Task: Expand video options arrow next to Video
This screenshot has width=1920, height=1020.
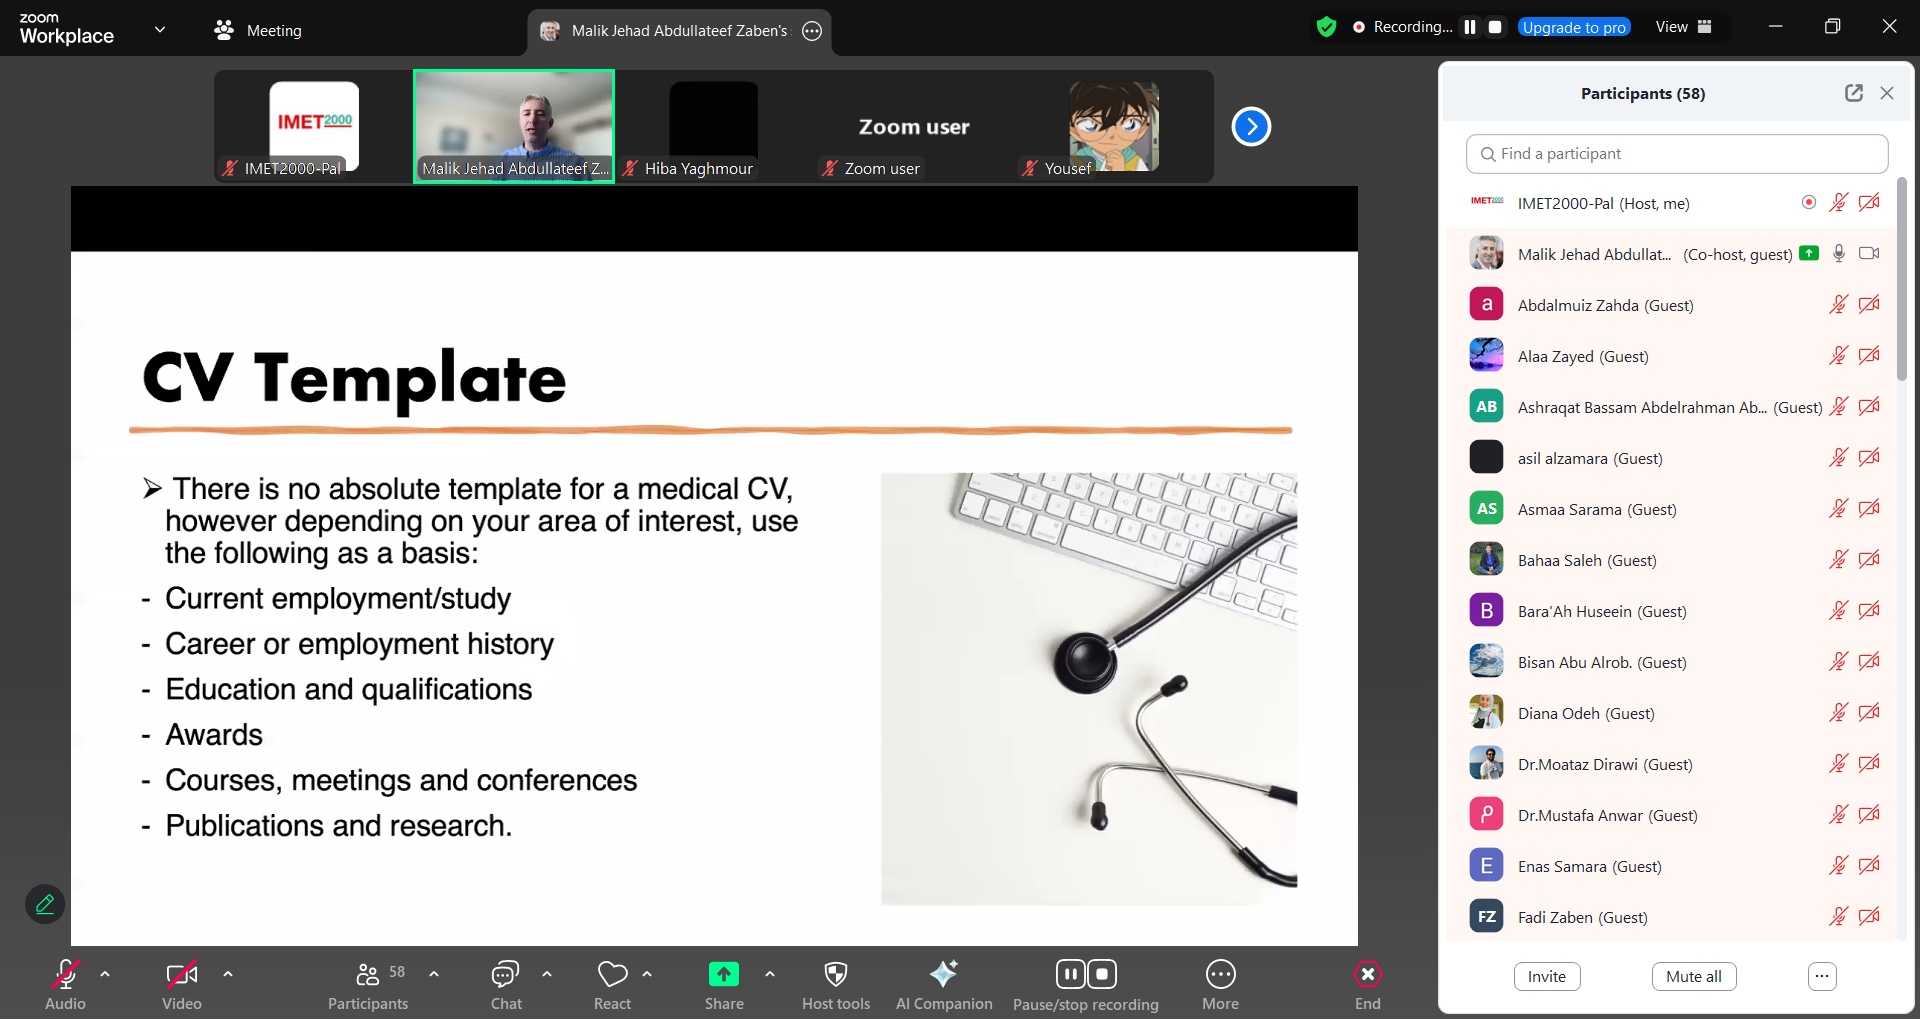Action: pyautogui.click(x=228, y=974)
